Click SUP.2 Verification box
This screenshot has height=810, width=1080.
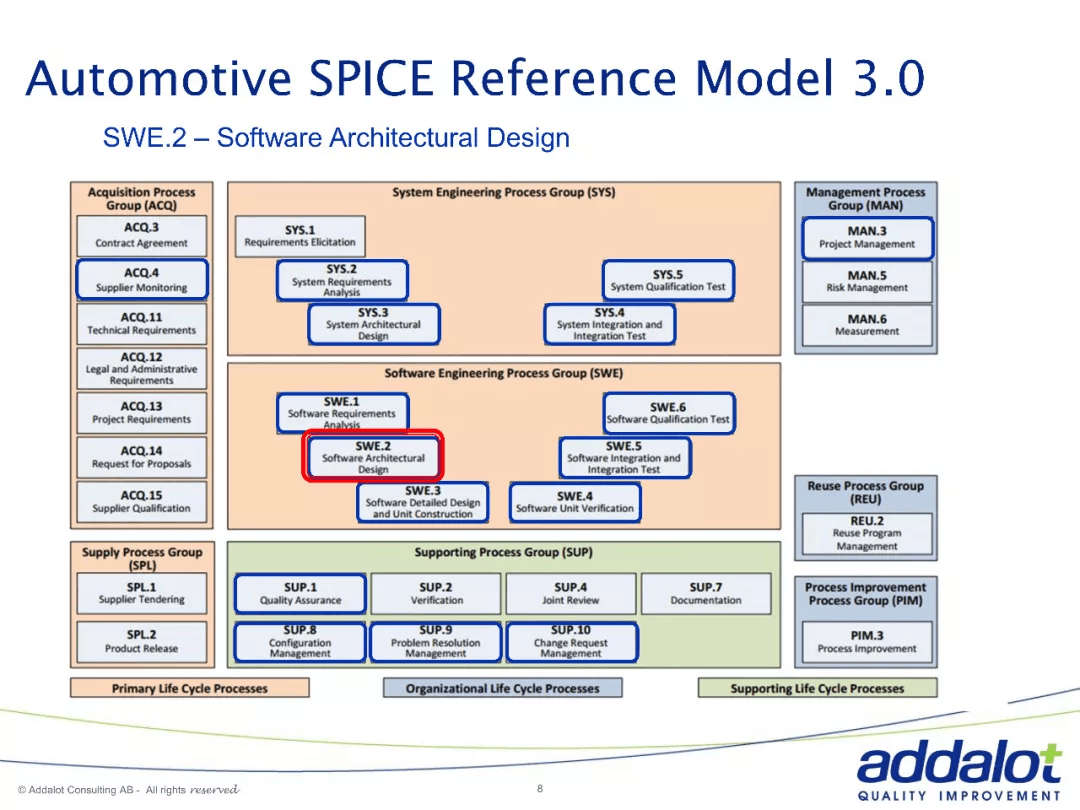[436, 594]
